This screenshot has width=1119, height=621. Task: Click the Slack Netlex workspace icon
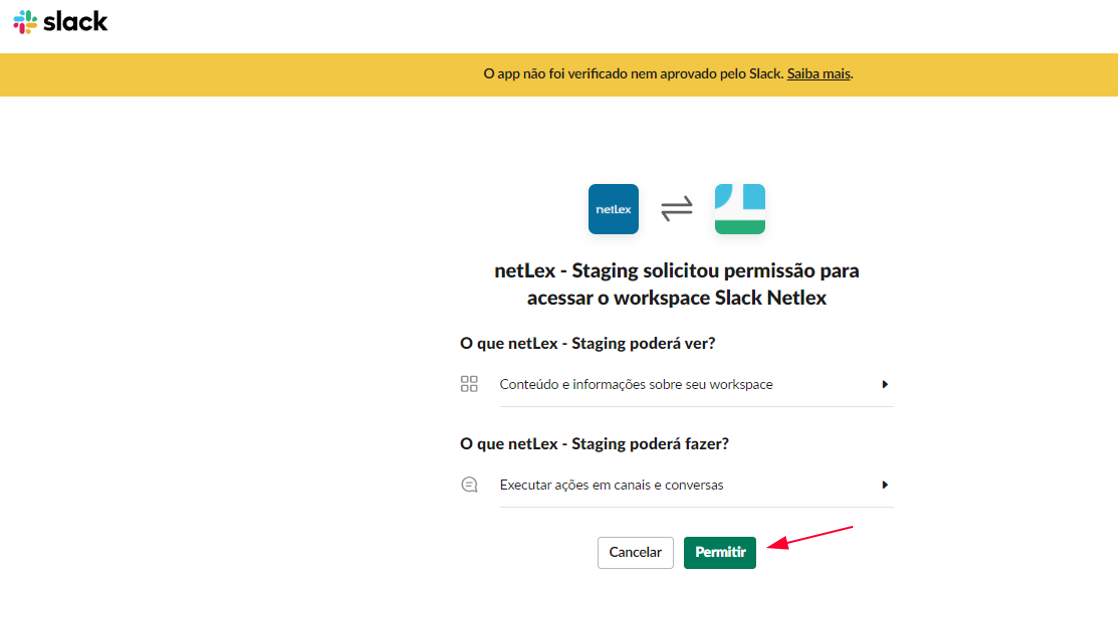(739, 209)
